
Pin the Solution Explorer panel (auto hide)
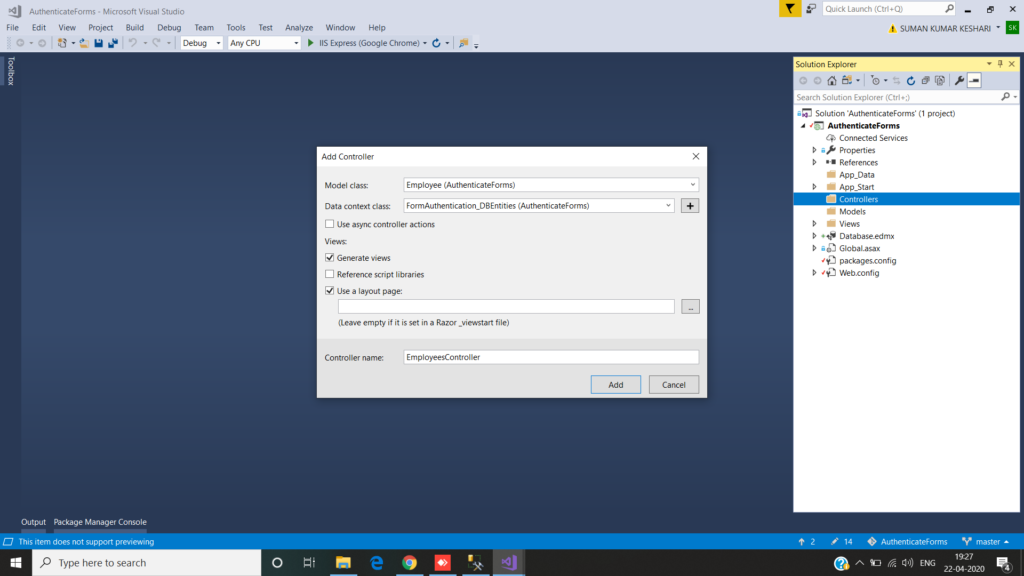click(1000, 64)
